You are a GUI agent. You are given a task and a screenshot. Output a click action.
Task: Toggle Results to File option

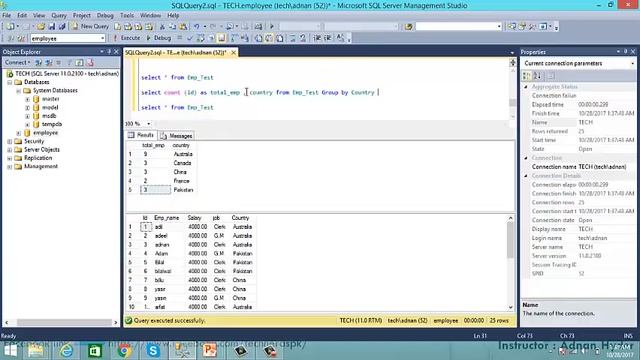280,38
